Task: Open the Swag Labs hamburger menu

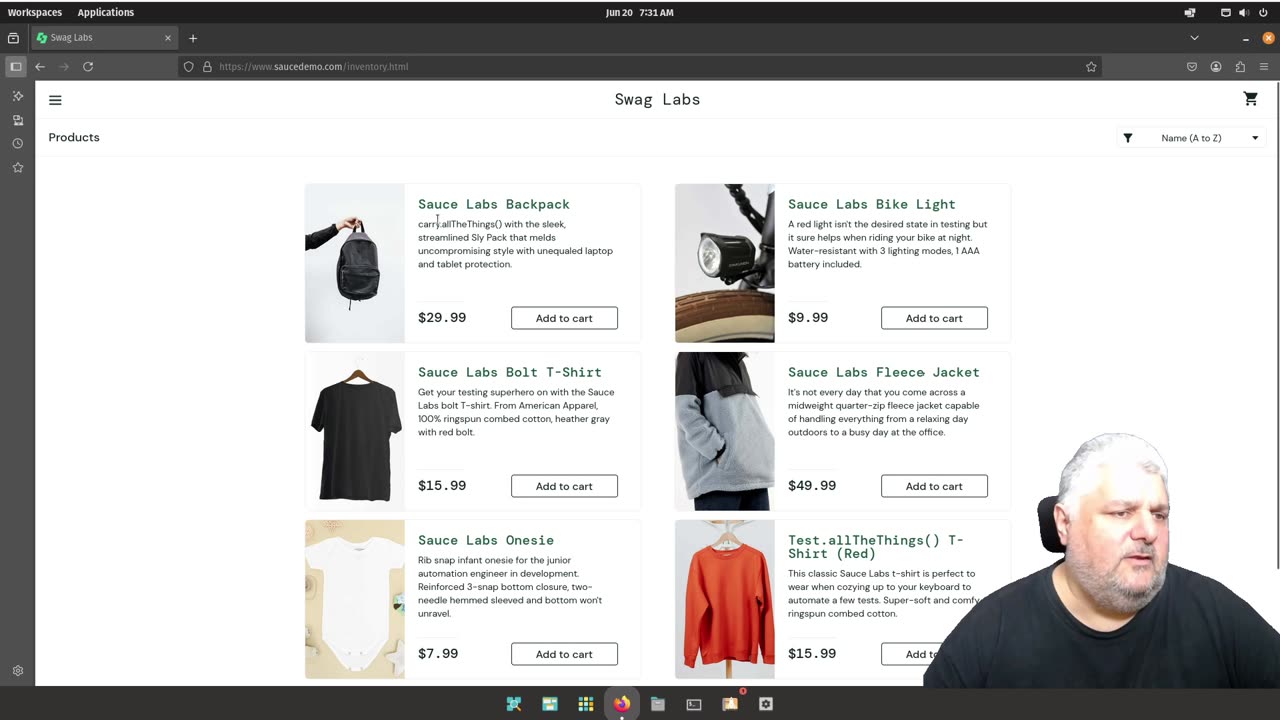Action: pyautogui.click(x=55, y=100)
